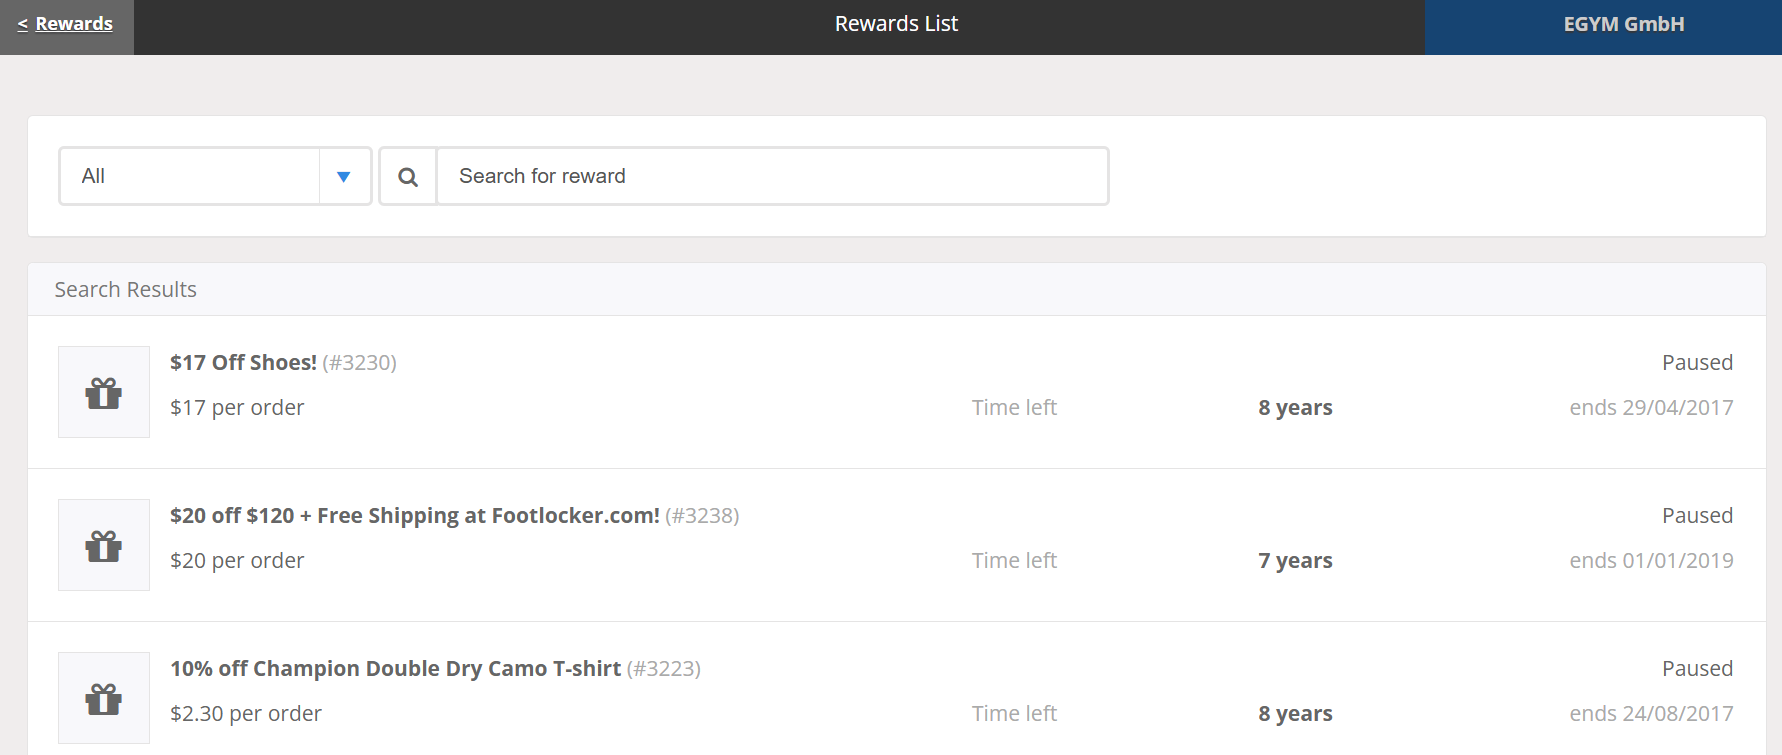Open the 10% off Champion T-shirt reward
Image resolution: width=1782 pixels, height=755 pixels.
click(x=395, y=669)
